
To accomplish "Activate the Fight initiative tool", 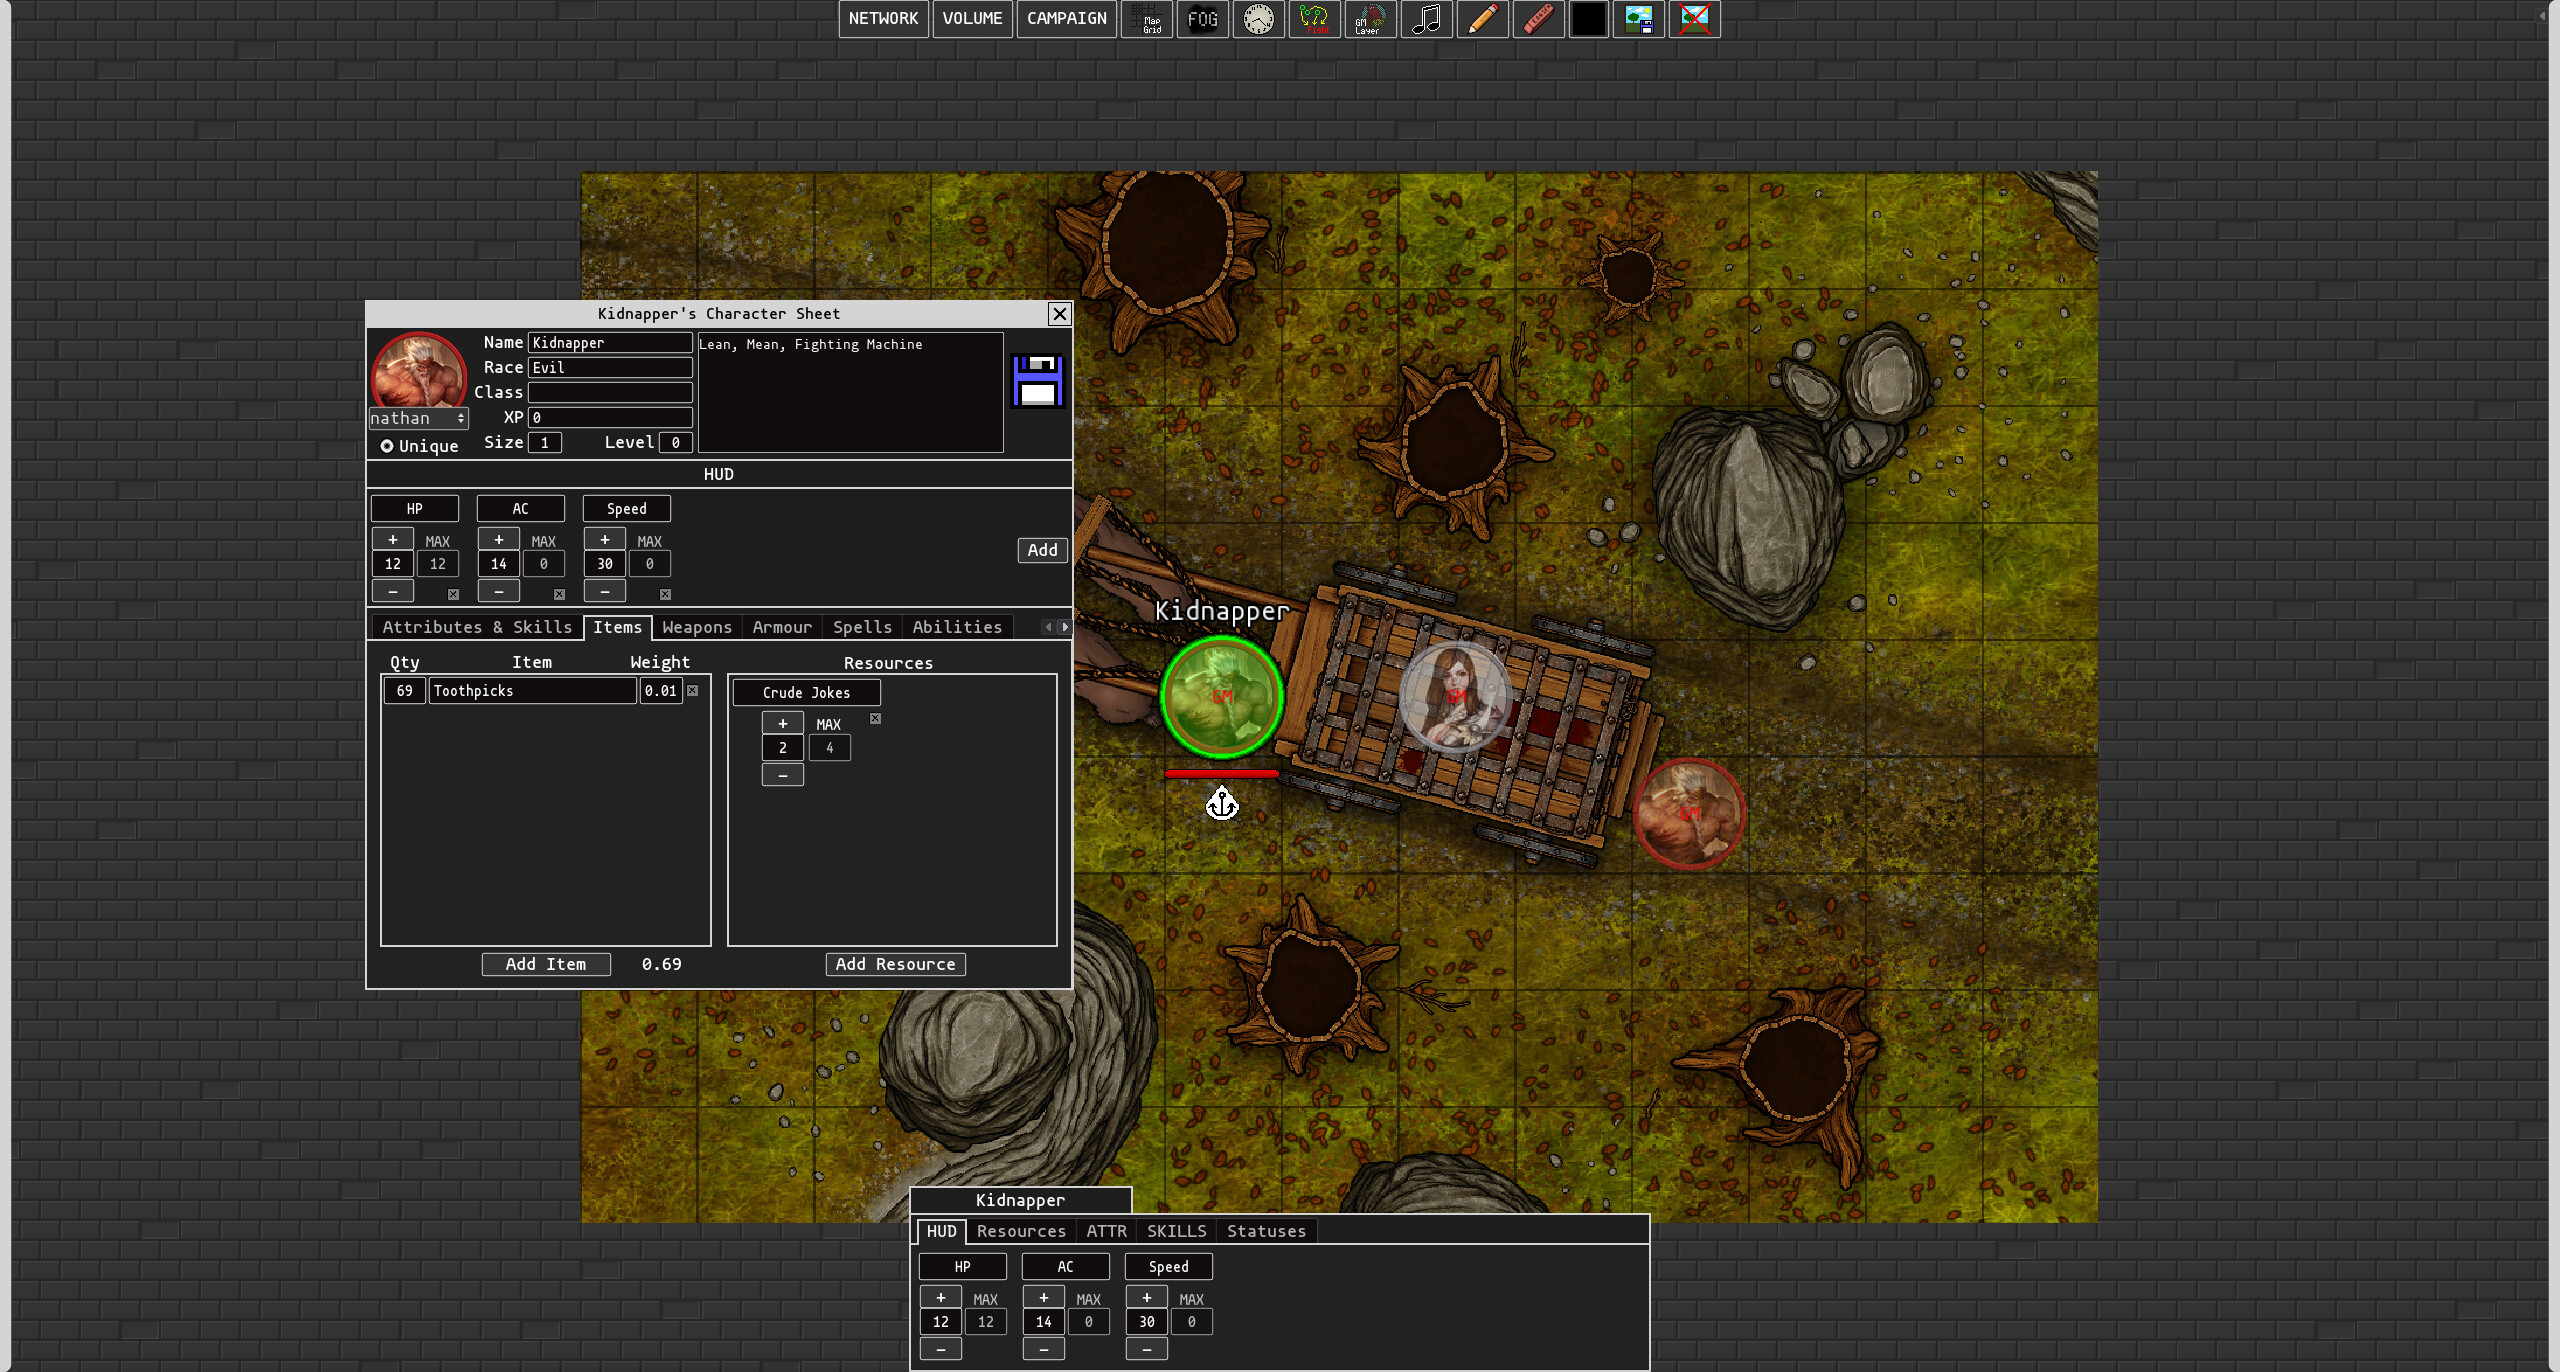I will point(1314,19).
